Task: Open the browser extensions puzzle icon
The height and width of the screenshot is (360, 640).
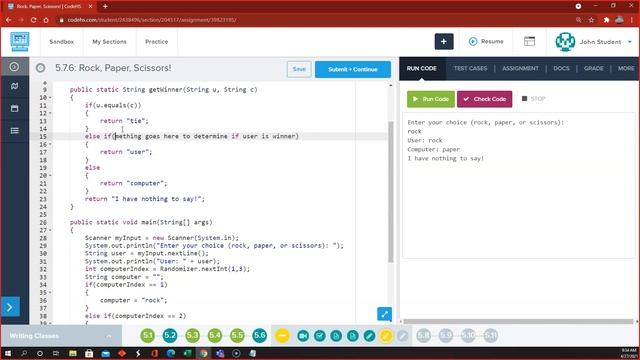Action: coord(606,20)
